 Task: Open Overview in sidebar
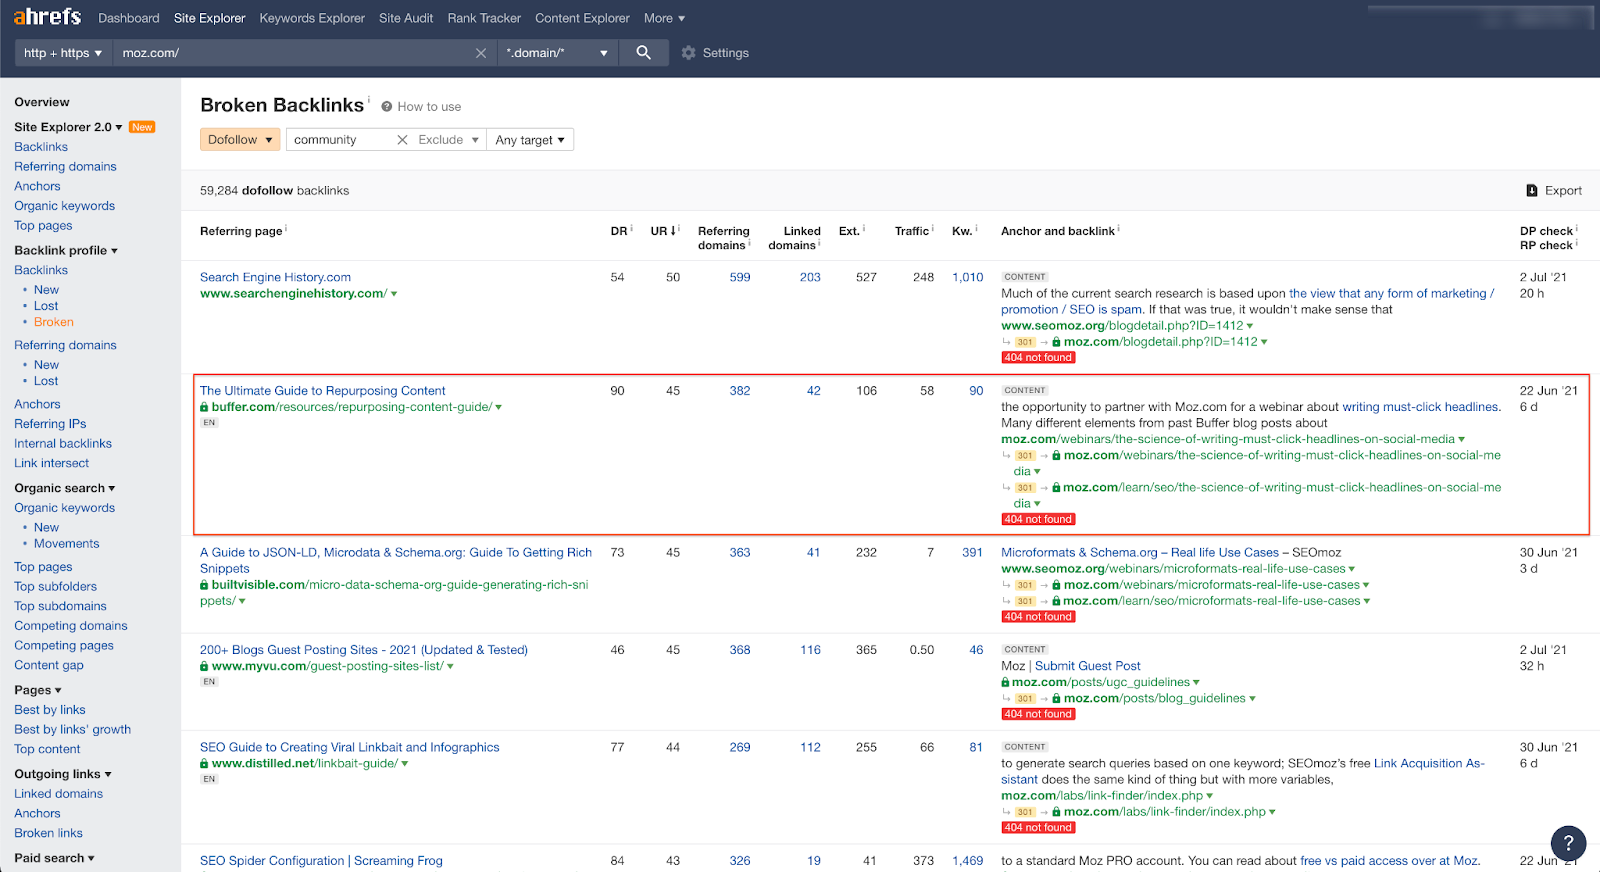(x=42, y=102)
